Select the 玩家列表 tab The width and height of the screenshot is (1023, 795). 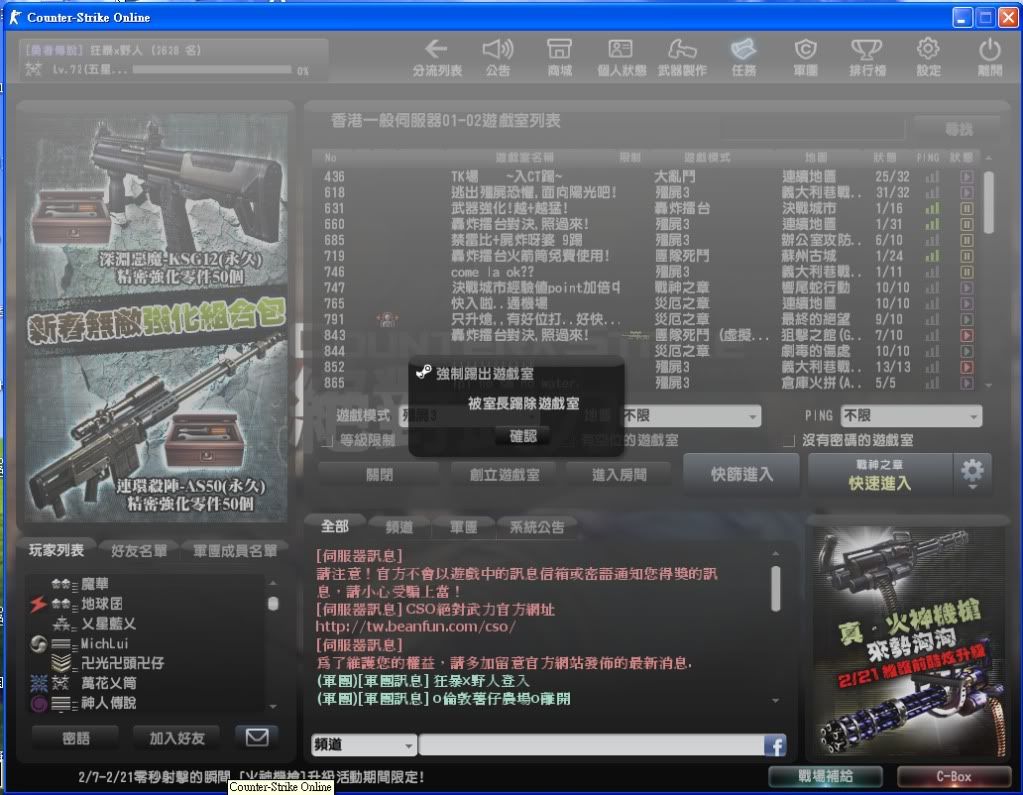click(56, 550)
